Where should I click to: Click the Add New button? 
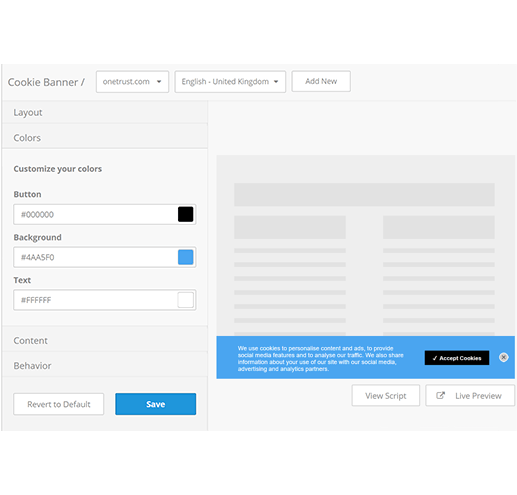(x=321, y=81)
